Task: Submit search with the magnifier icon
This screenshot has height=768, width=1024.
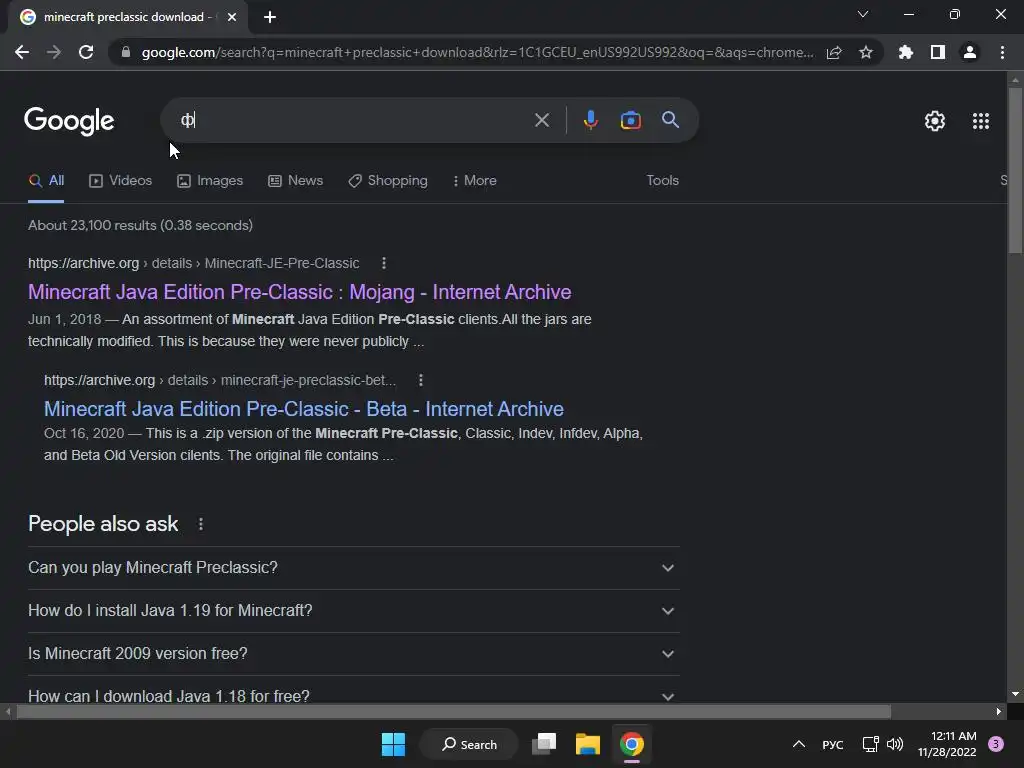Action: (671, 120)
